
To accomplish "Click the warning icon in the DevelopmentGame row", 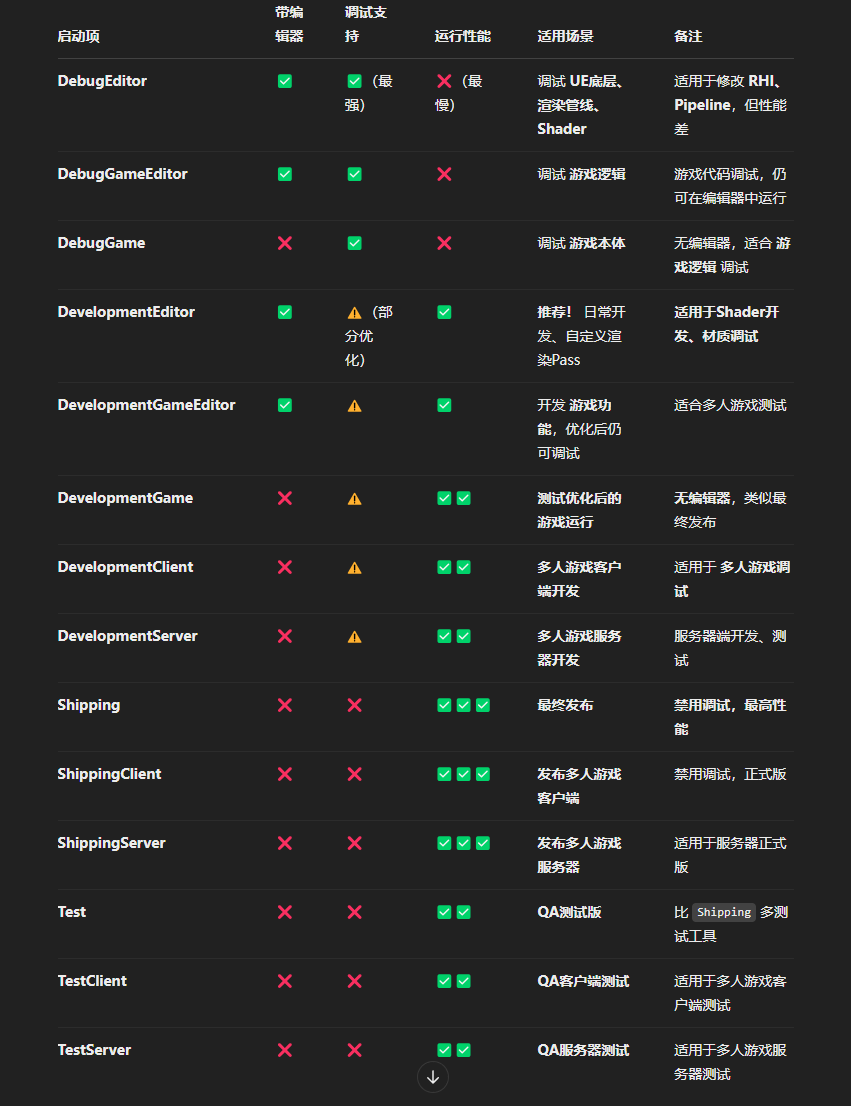I will (354, 498).
